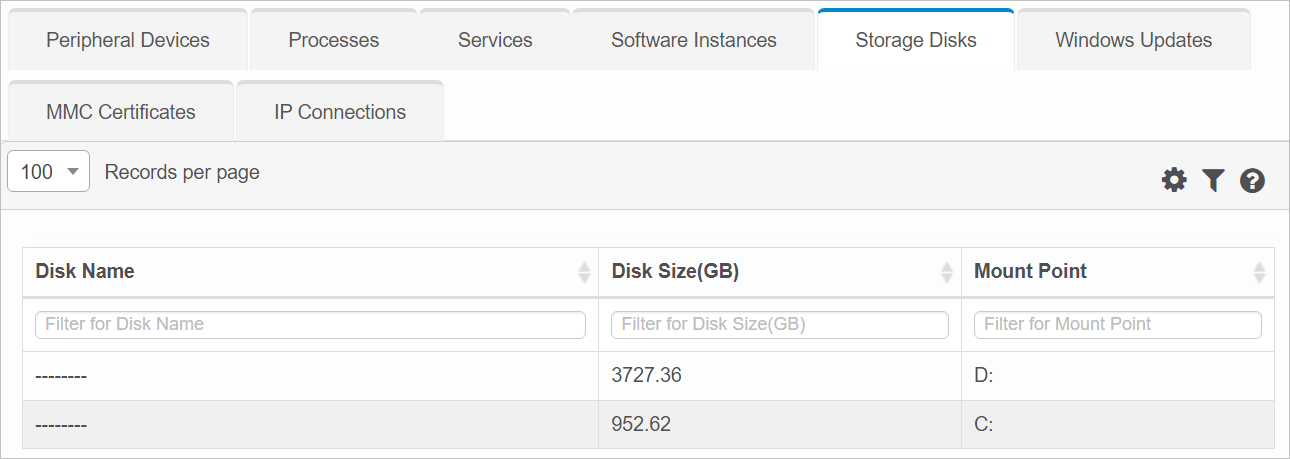This screenshot has height=459, width=1290.
Task: Select the 952.62 GB disk row
Action: (x=648, y=424)
